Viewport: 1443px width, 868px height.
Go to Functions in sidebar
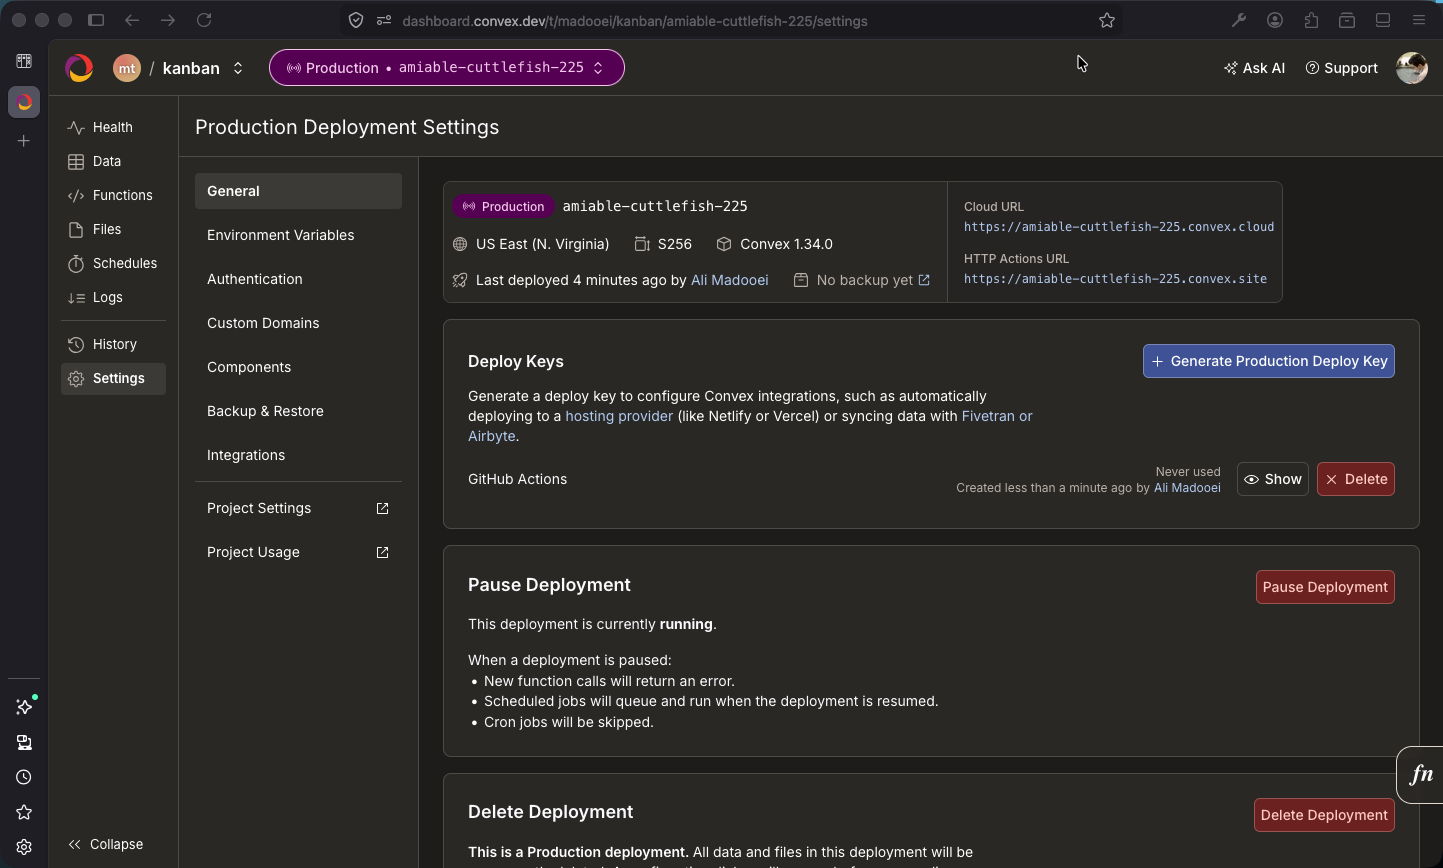click(x=113, y=195)
